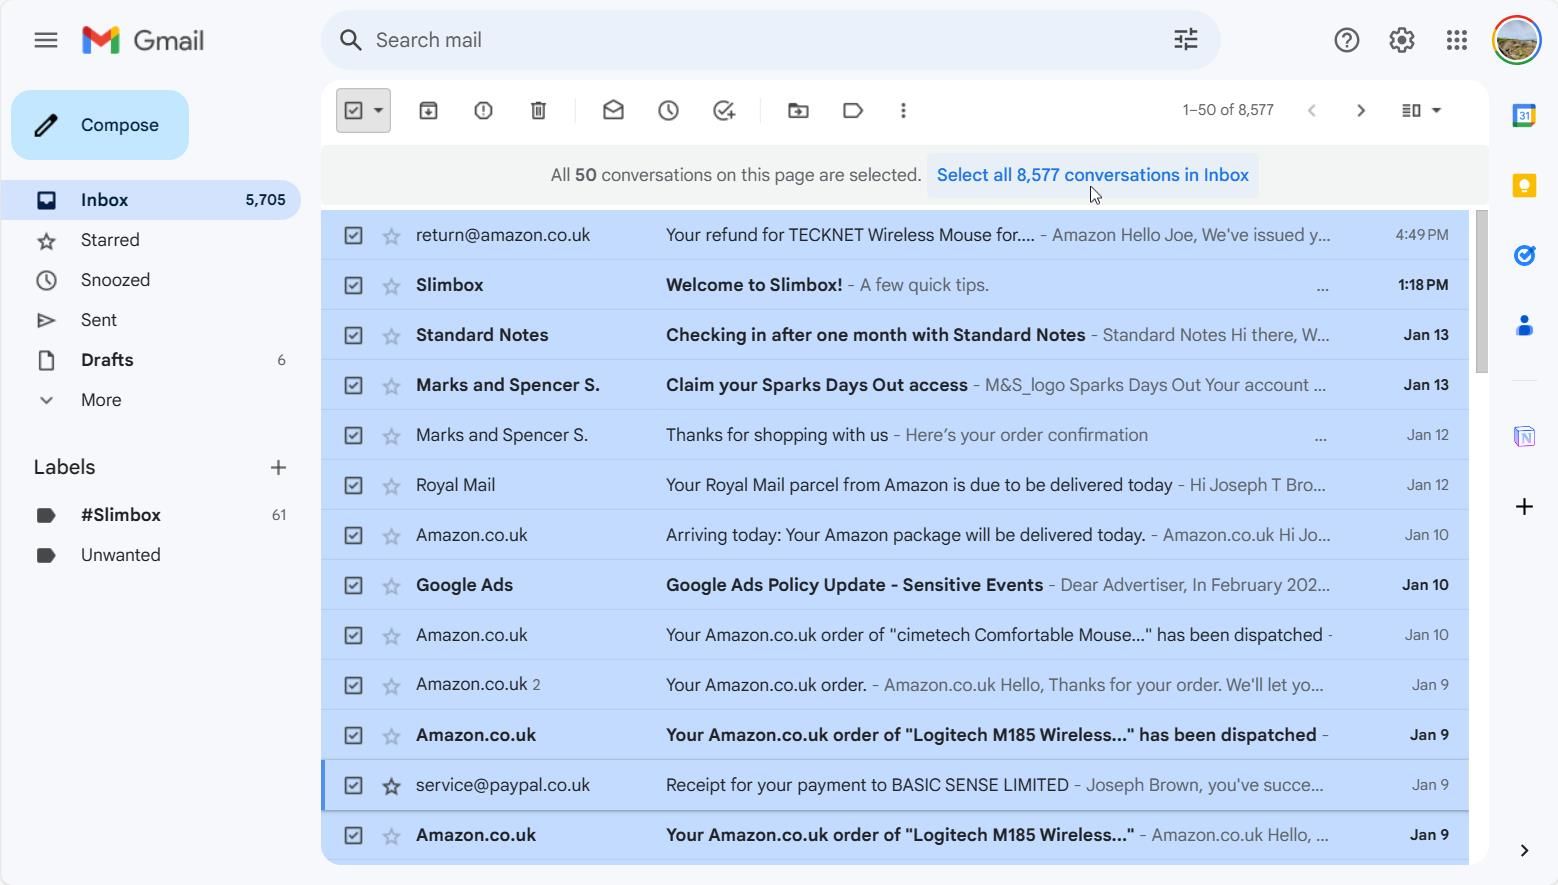Deselect all via the master checkbox
The image size is (1558, 885).
(354, 110)
